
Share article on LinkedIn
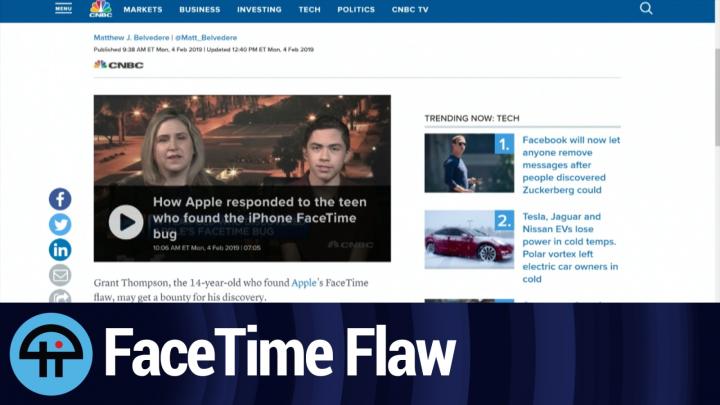point(60,250)
